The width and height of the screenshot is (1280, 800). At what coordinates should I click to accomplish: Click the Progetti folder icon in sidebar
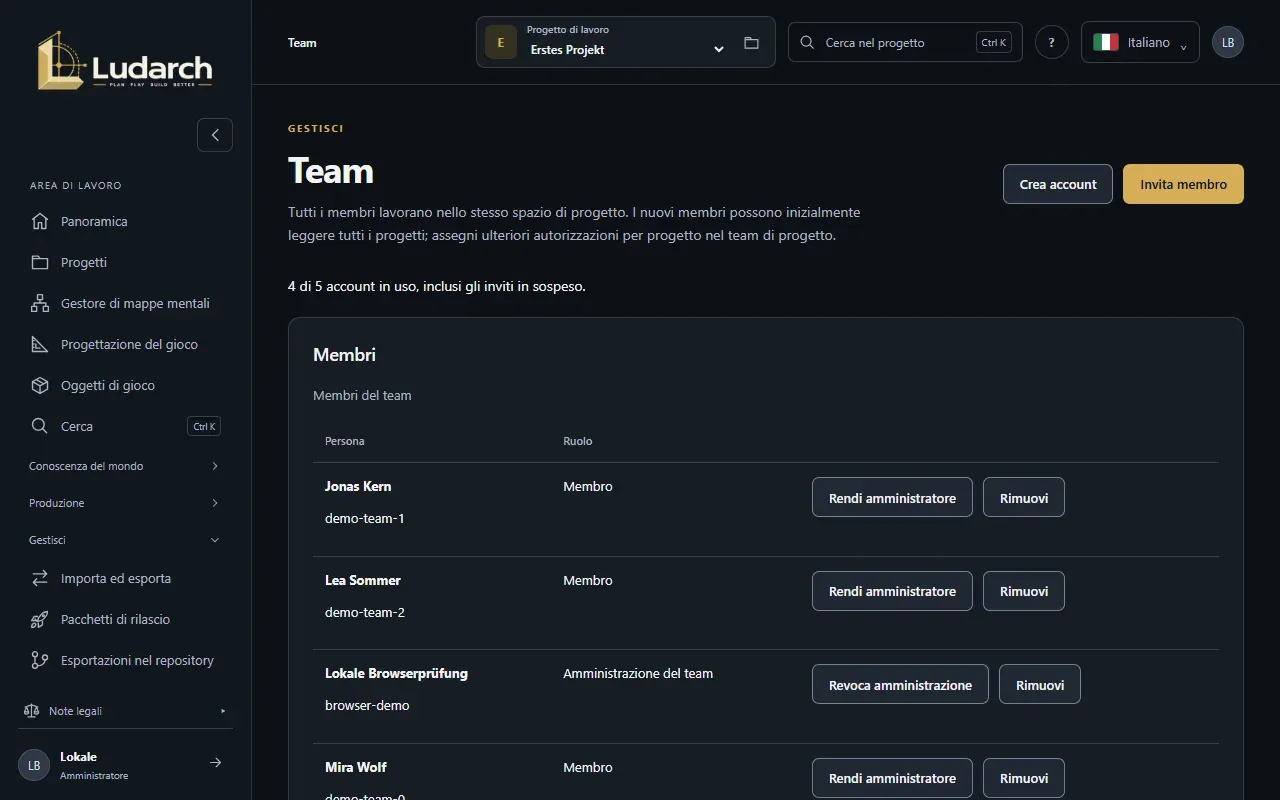[x=40, y=262]
